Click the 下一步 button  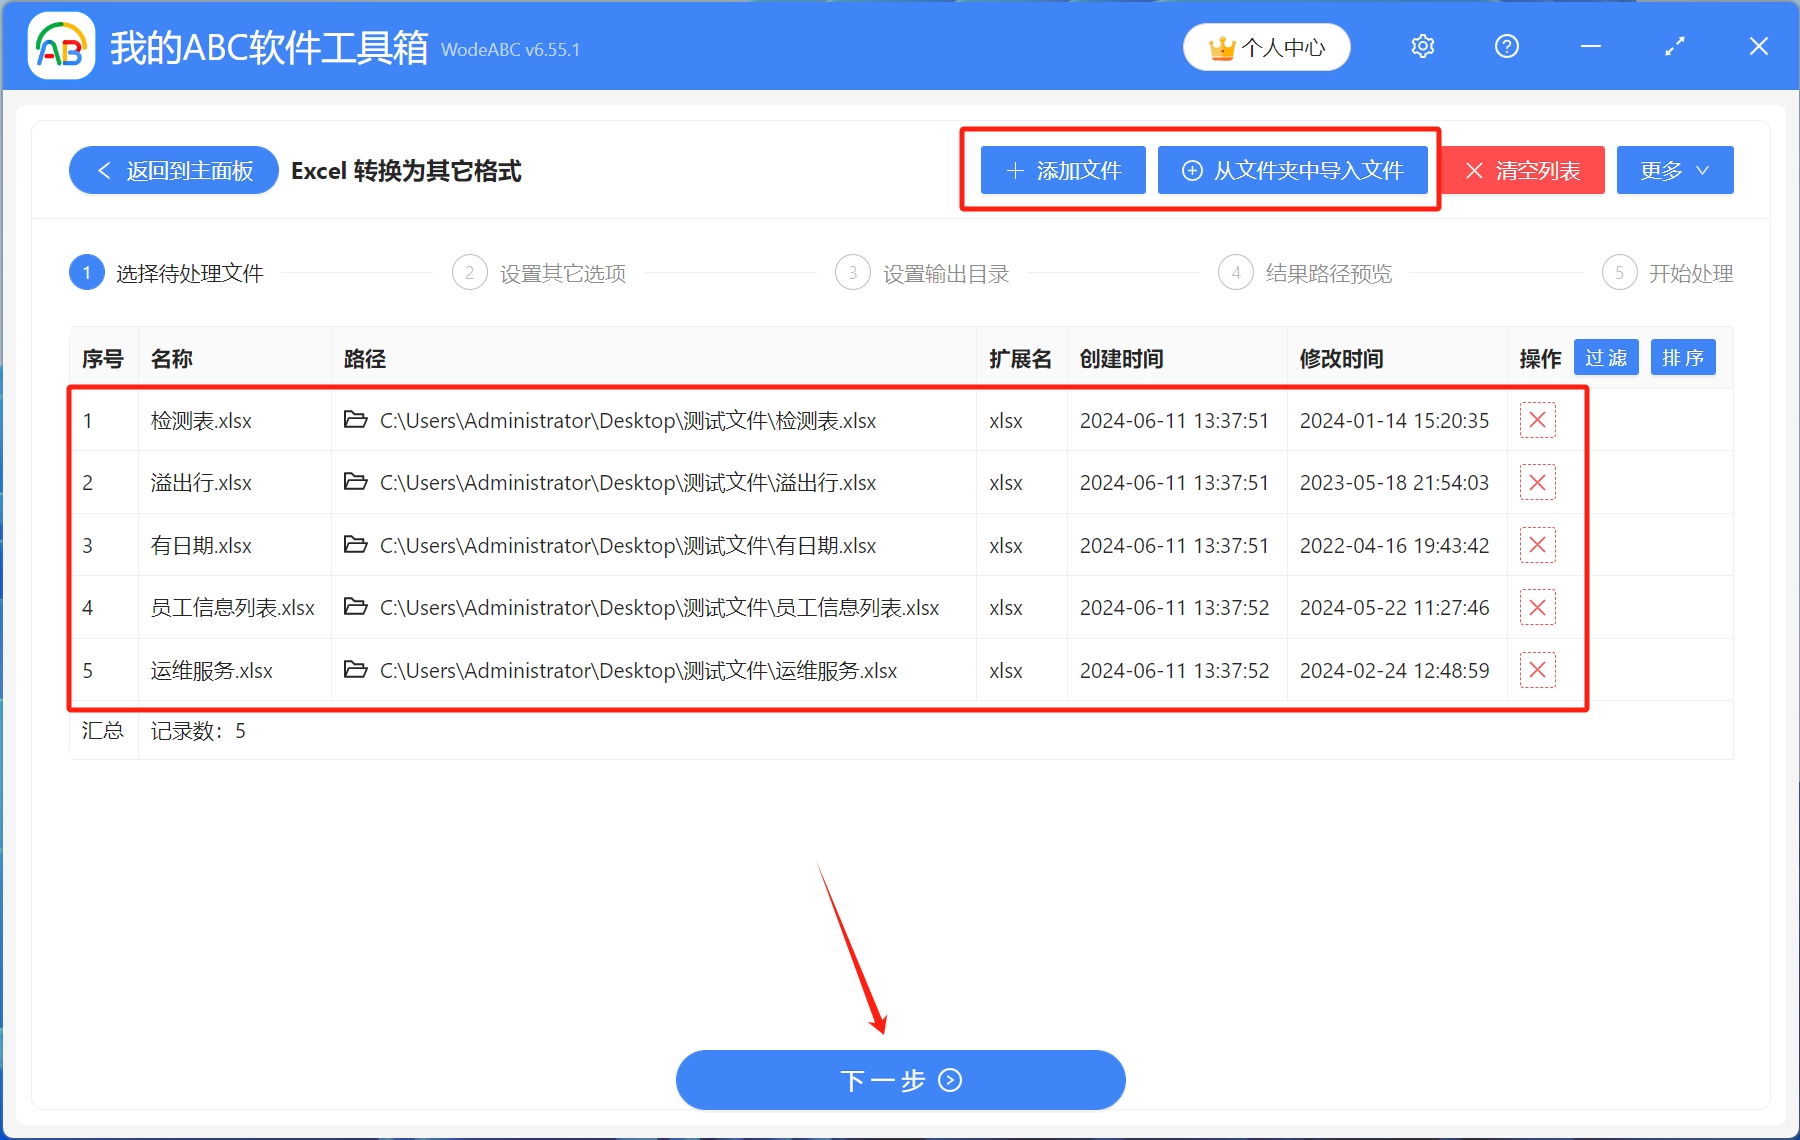point(899,1080)
